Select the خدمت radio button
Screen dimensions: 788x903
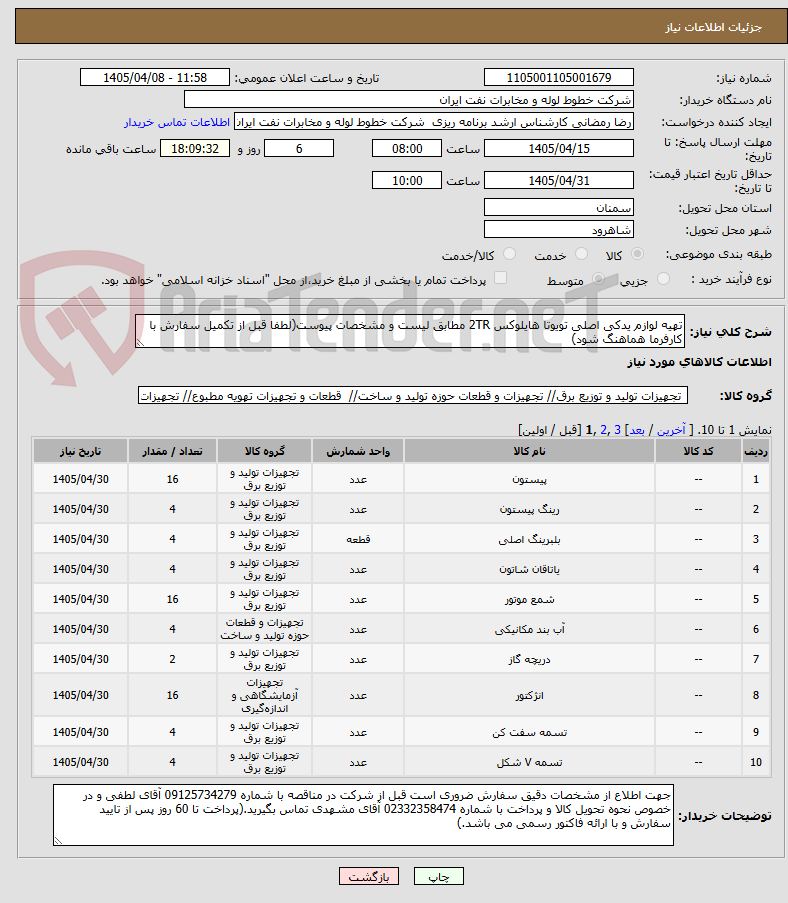pyautogui.click(x=581, y=254)
